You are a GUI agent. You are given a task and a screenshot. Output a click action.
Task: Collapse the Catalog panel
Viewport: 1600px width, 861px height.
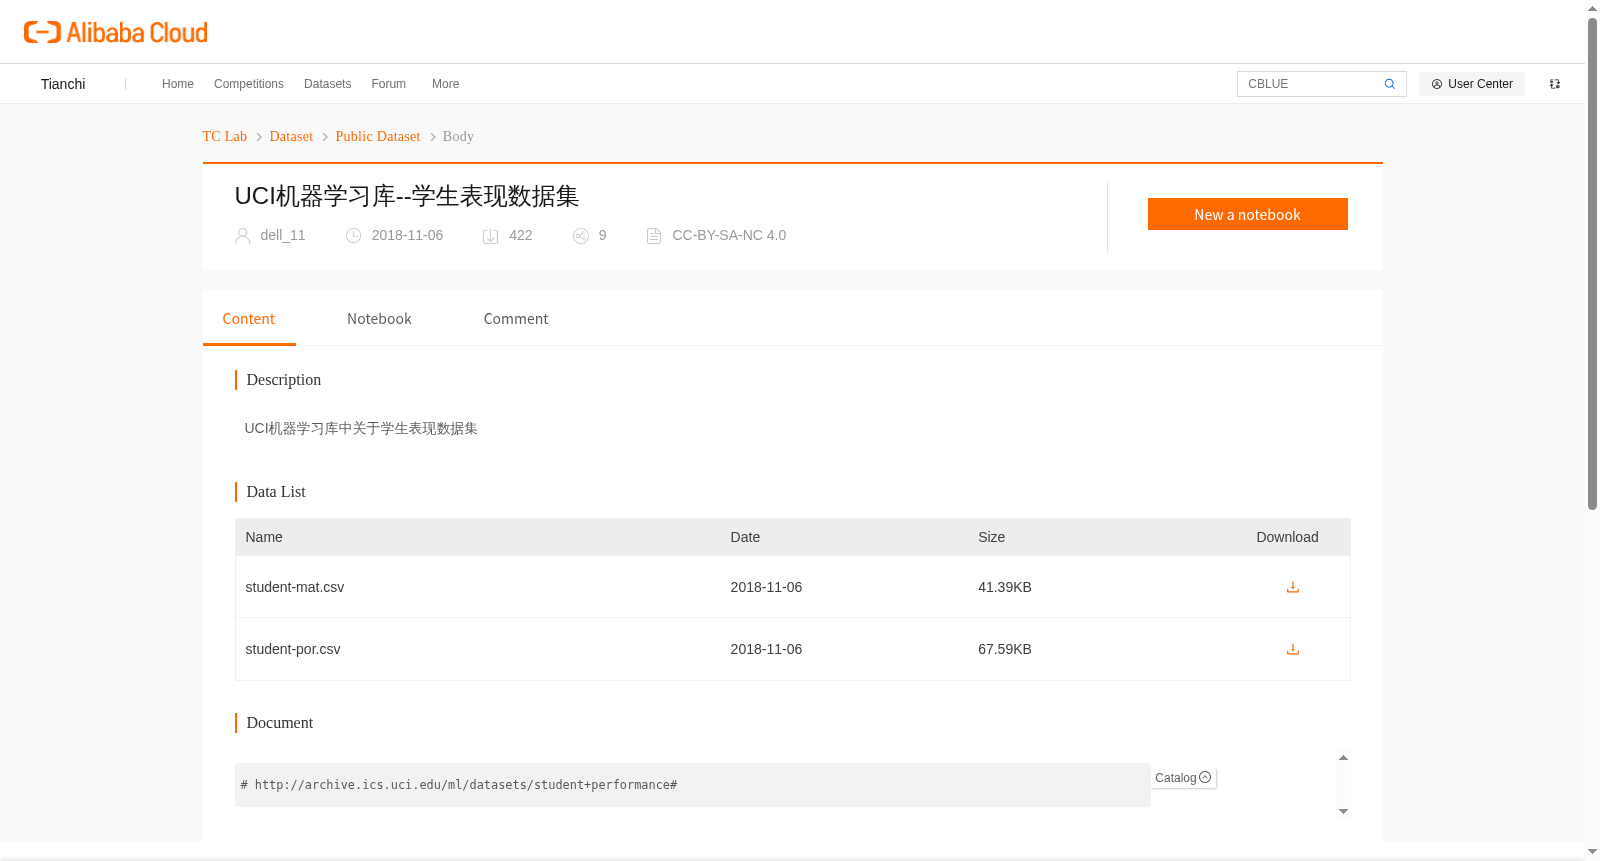pyautogui.click(x=1205, y=777)
